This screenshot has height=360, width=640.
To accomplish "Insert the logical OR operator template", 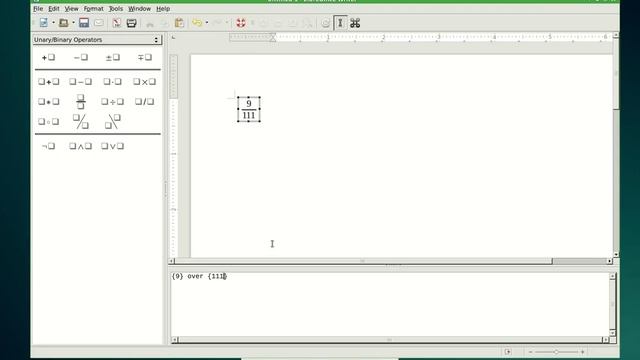I will tap(113, 146).
